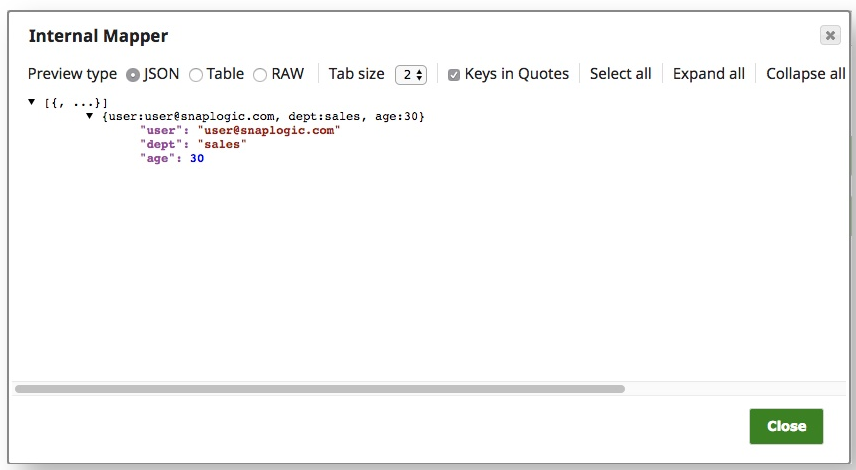Click the "age" key

pos(158,159)
